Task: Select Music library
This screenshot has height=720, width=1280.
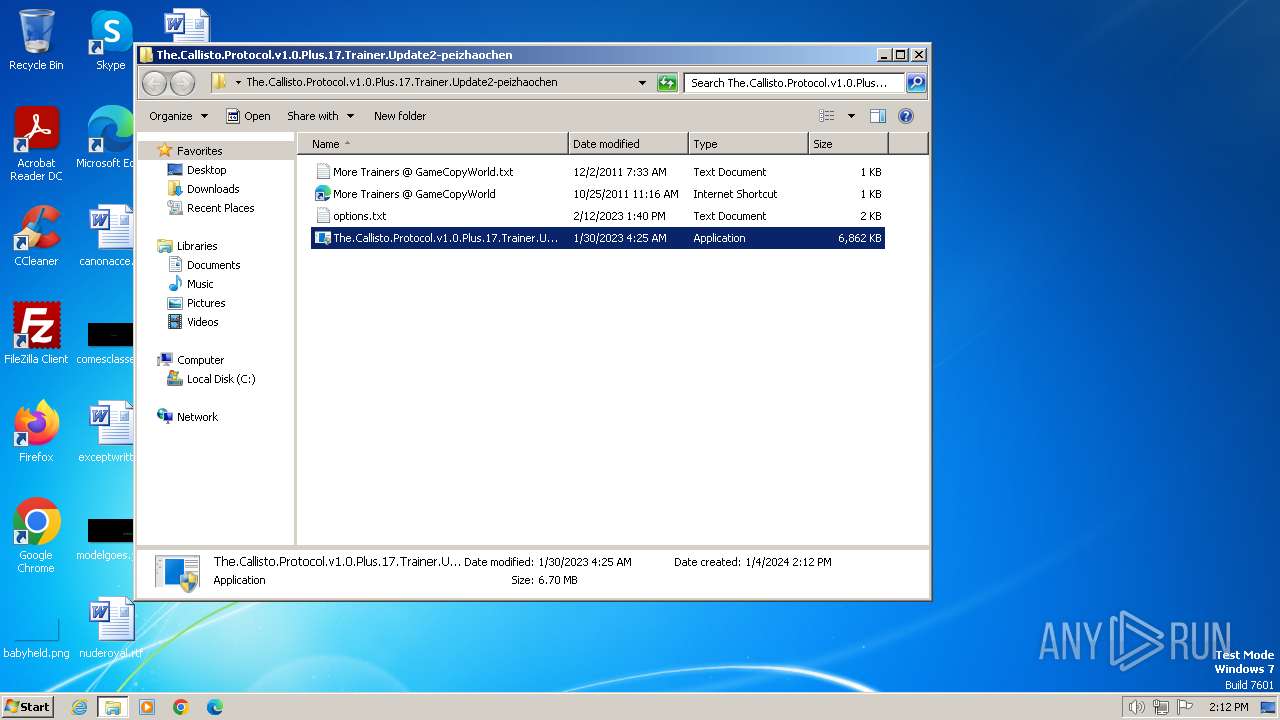Action: 200,284
